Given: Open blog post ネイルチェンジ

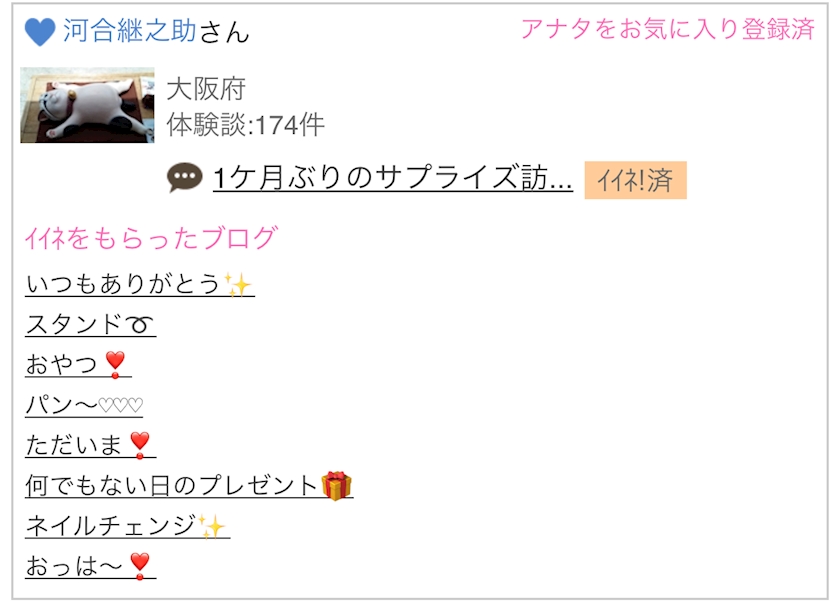Looking at the screenshot, I should coord(128,526).
